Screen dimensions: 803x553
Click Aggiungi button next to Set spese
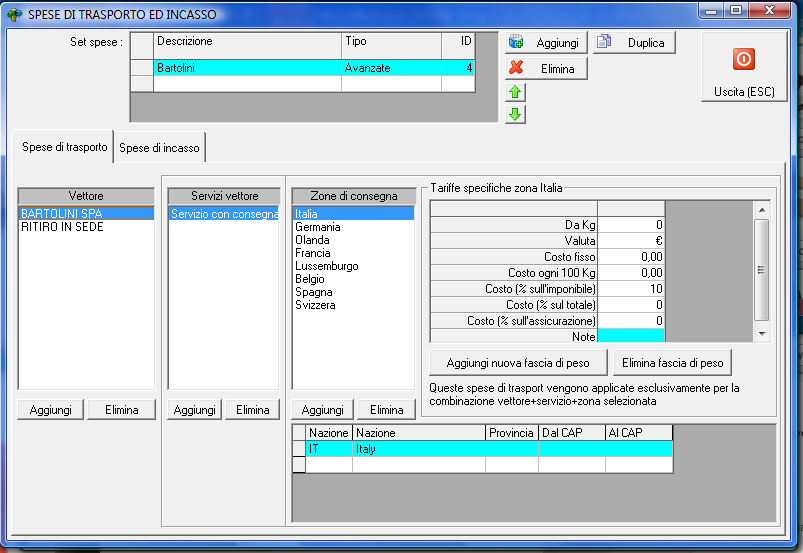click(x=545, y=43)
